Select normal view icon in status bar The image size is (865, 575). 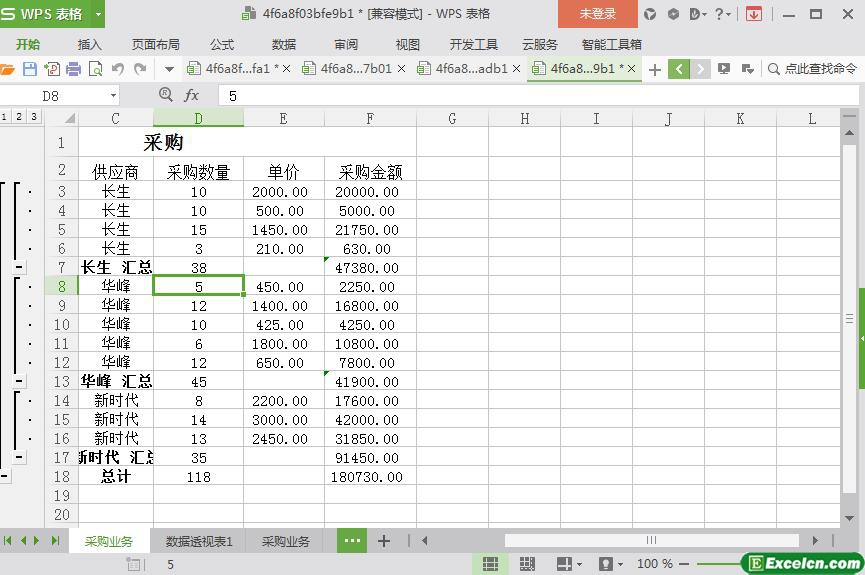[x=490, y=564]
